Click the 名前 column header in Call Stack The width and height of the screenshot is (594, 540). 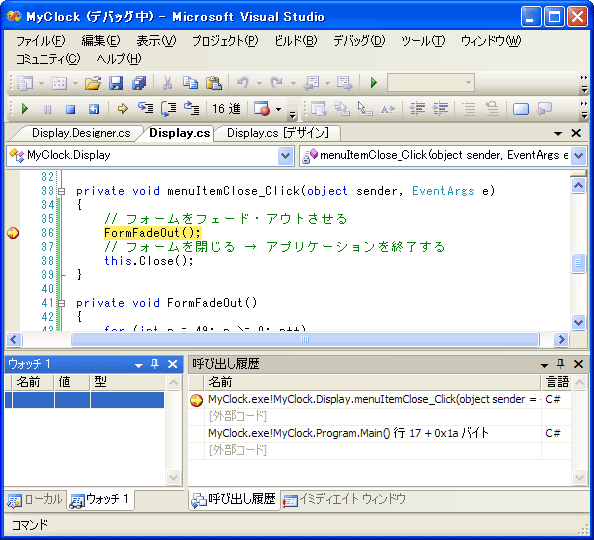[372, 382]
